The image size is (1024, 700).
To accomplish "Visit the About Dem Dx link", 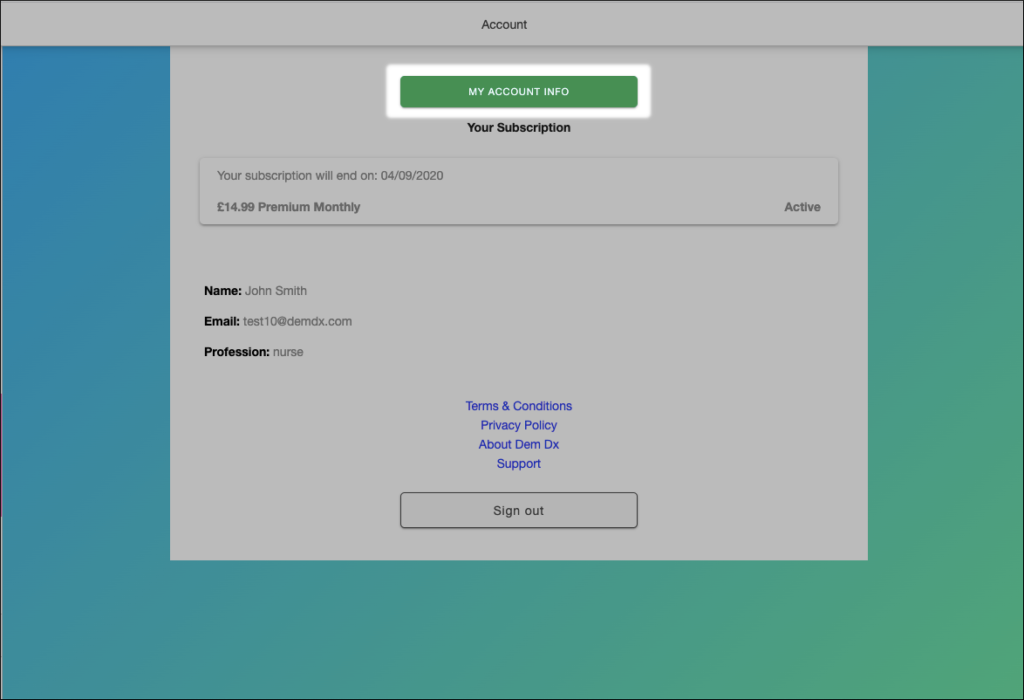I will [518, 444].
